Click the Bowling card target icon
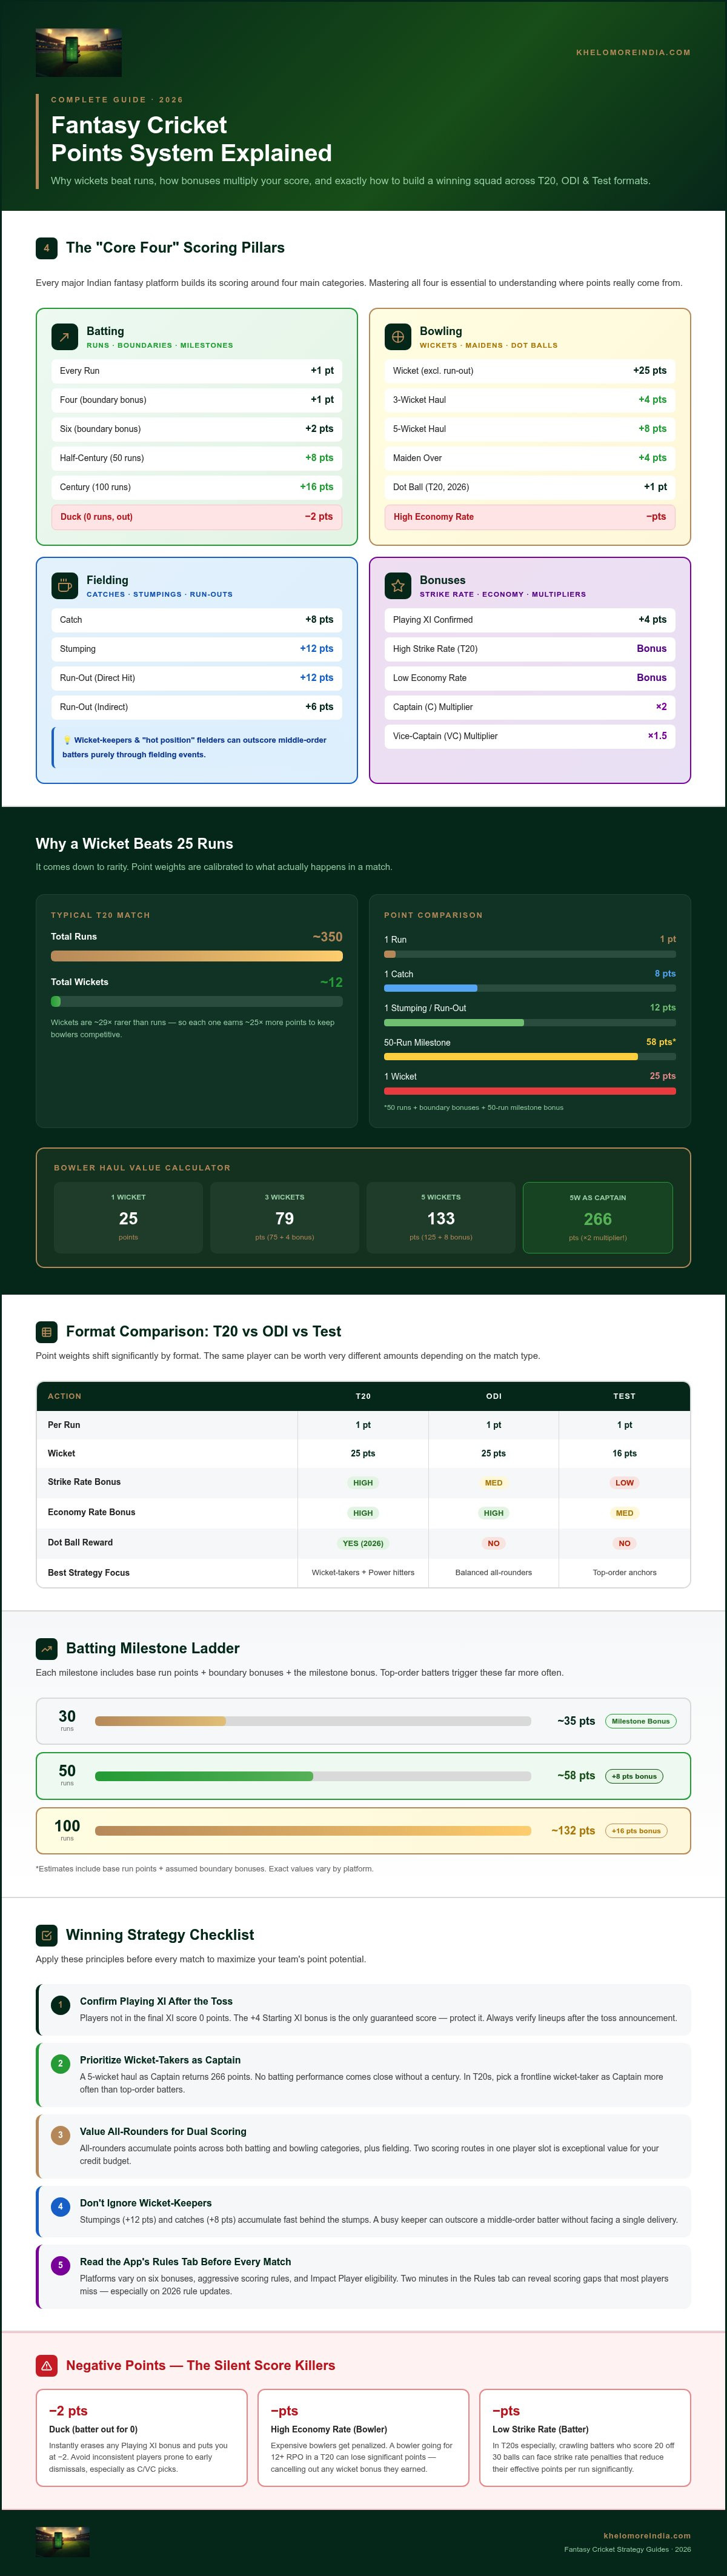 tap(398, 337)
